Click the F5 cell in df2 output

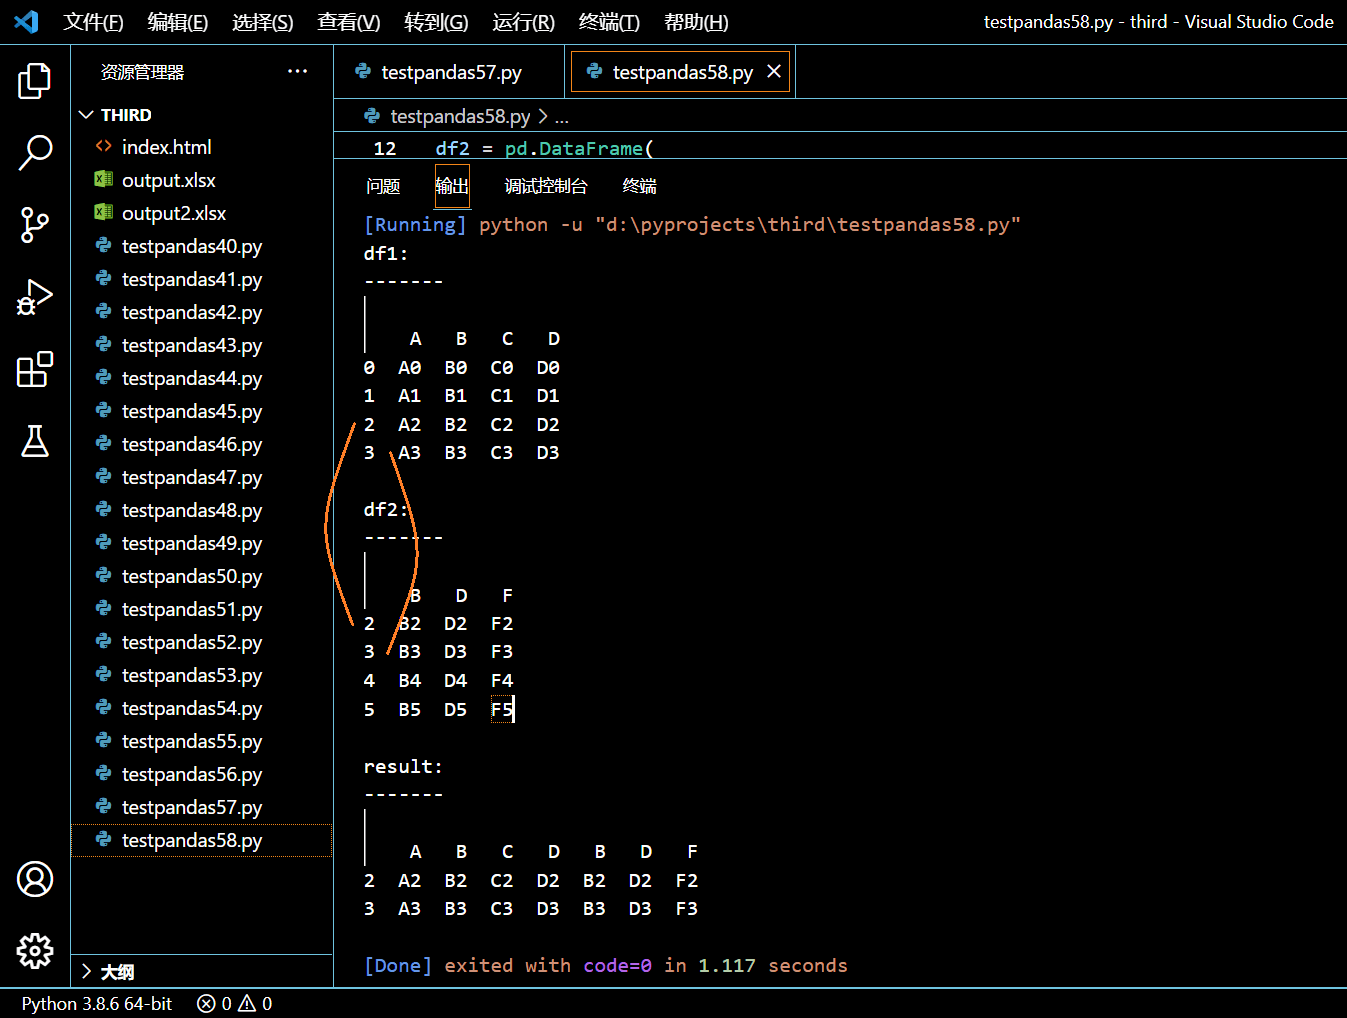(502, 709)
